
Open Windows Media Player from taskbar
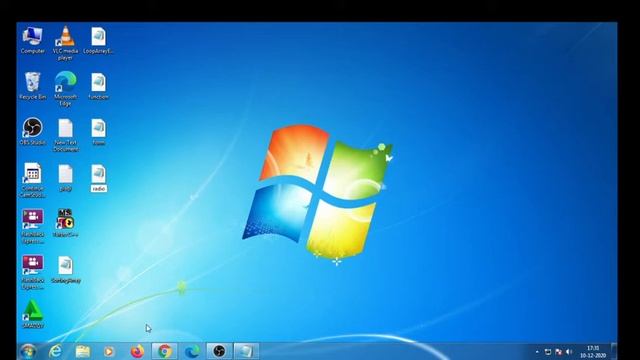coord(109,351)
